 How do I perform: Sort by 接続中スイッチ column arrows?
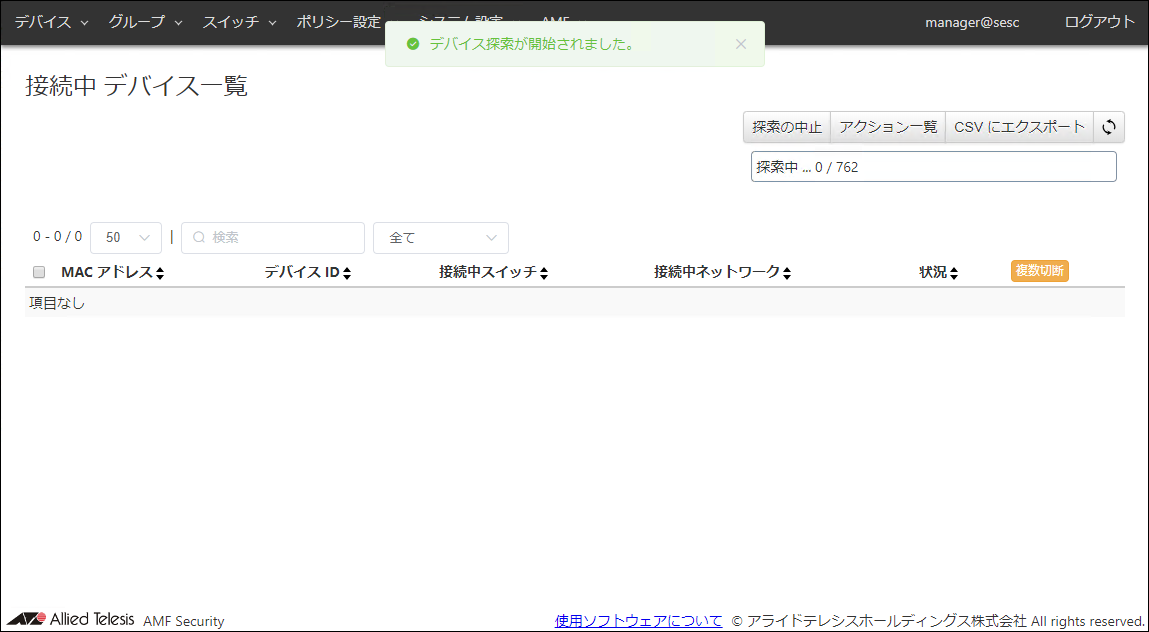(543, 273)
